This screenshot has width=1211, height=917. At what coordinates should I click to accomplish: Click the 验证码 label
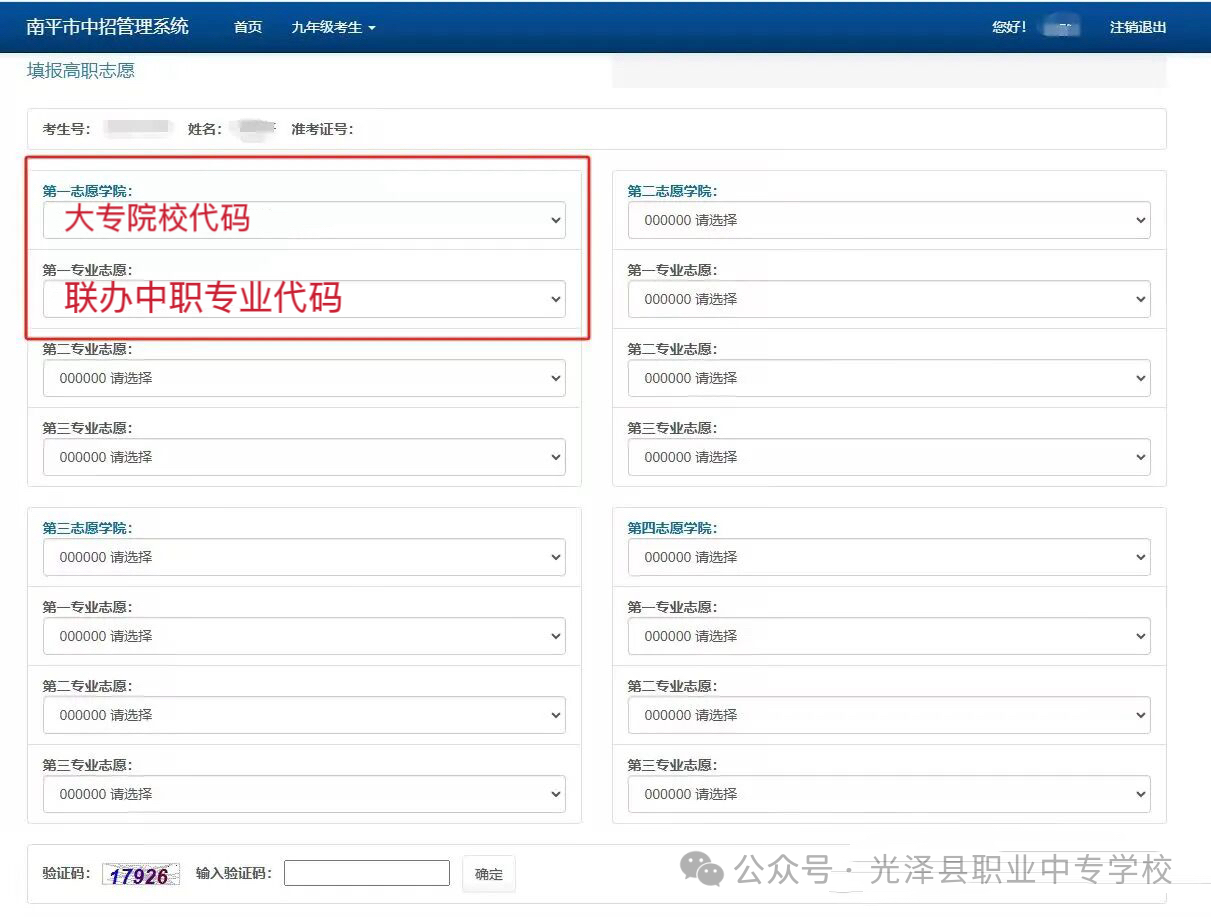(x=67, y=874)
